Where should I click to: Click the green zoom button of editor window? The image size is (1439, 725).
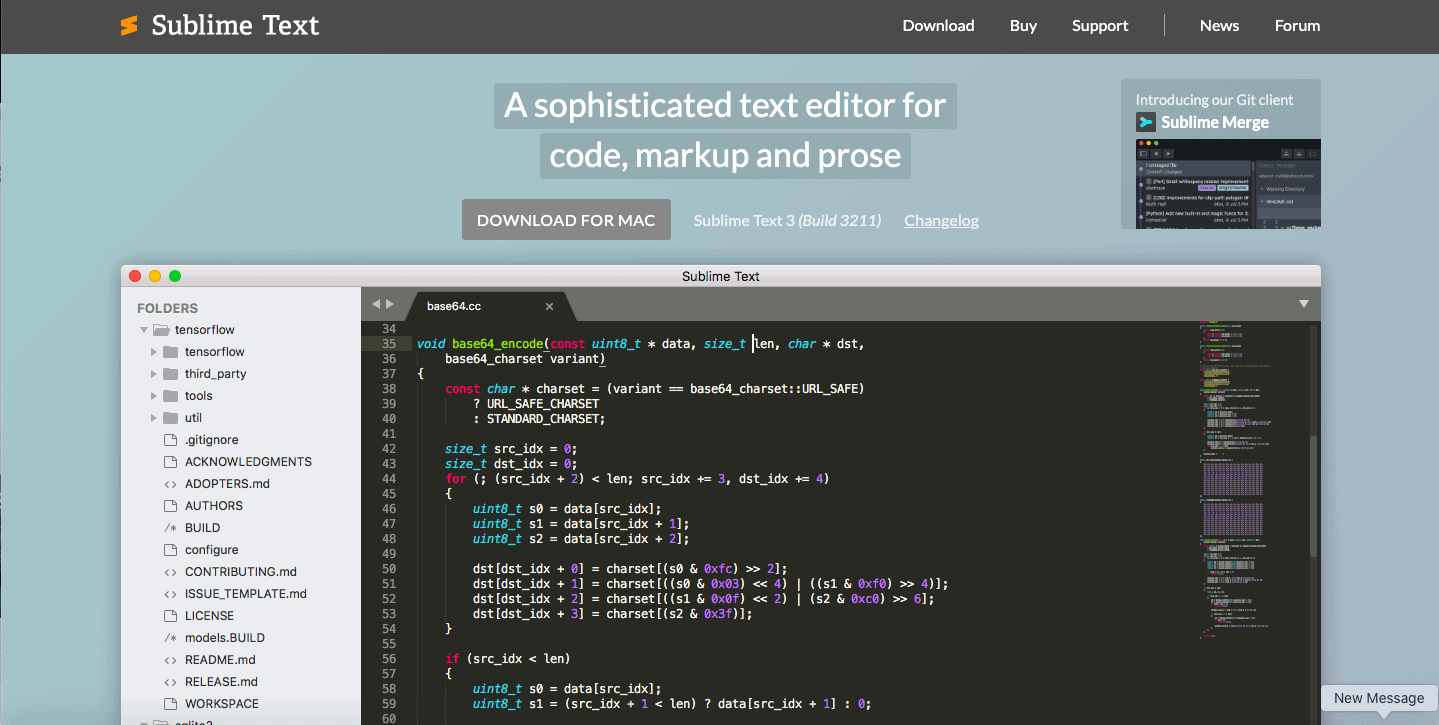pyautogui.click(x=175, y=276)
